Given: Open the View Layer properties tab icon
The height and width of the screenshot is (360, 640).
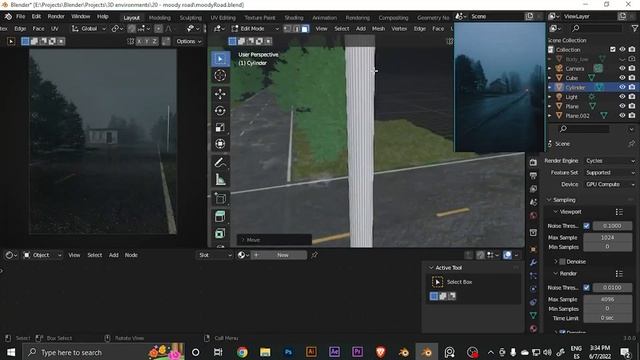Looking at the screenshot, I should (533, 189).
